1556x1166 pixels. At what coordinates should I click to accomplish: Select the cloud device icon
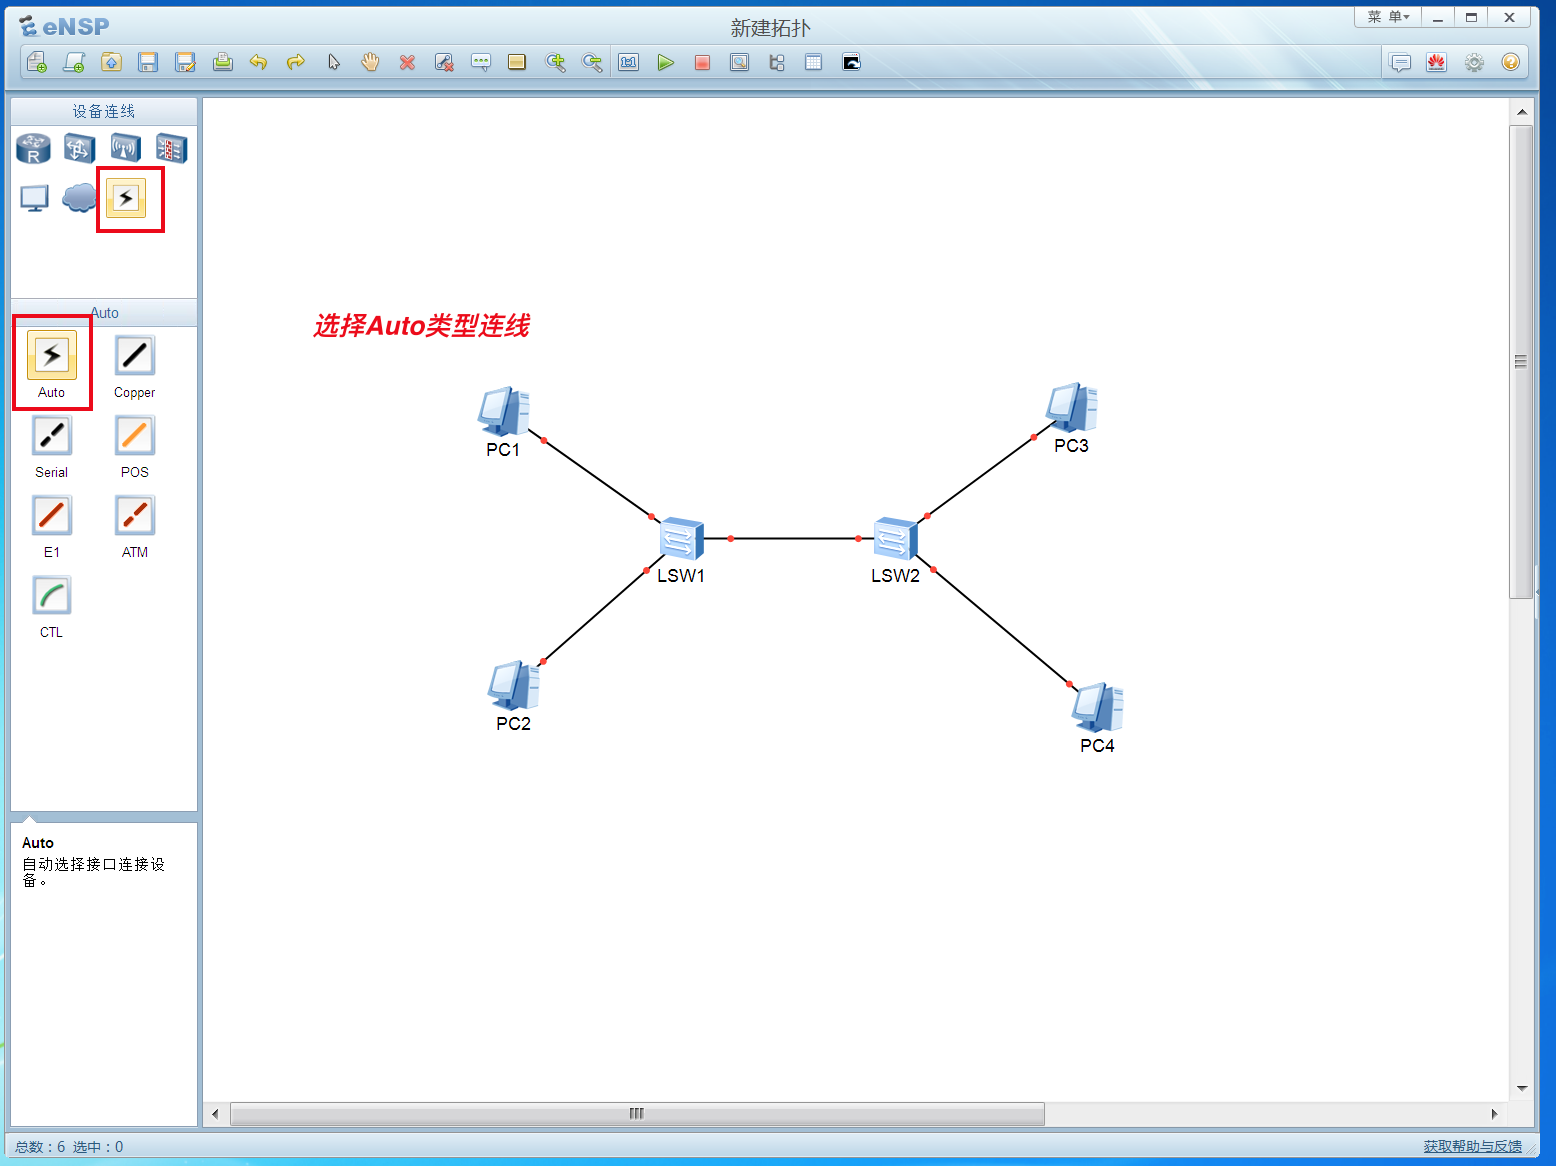pos(79,198)
